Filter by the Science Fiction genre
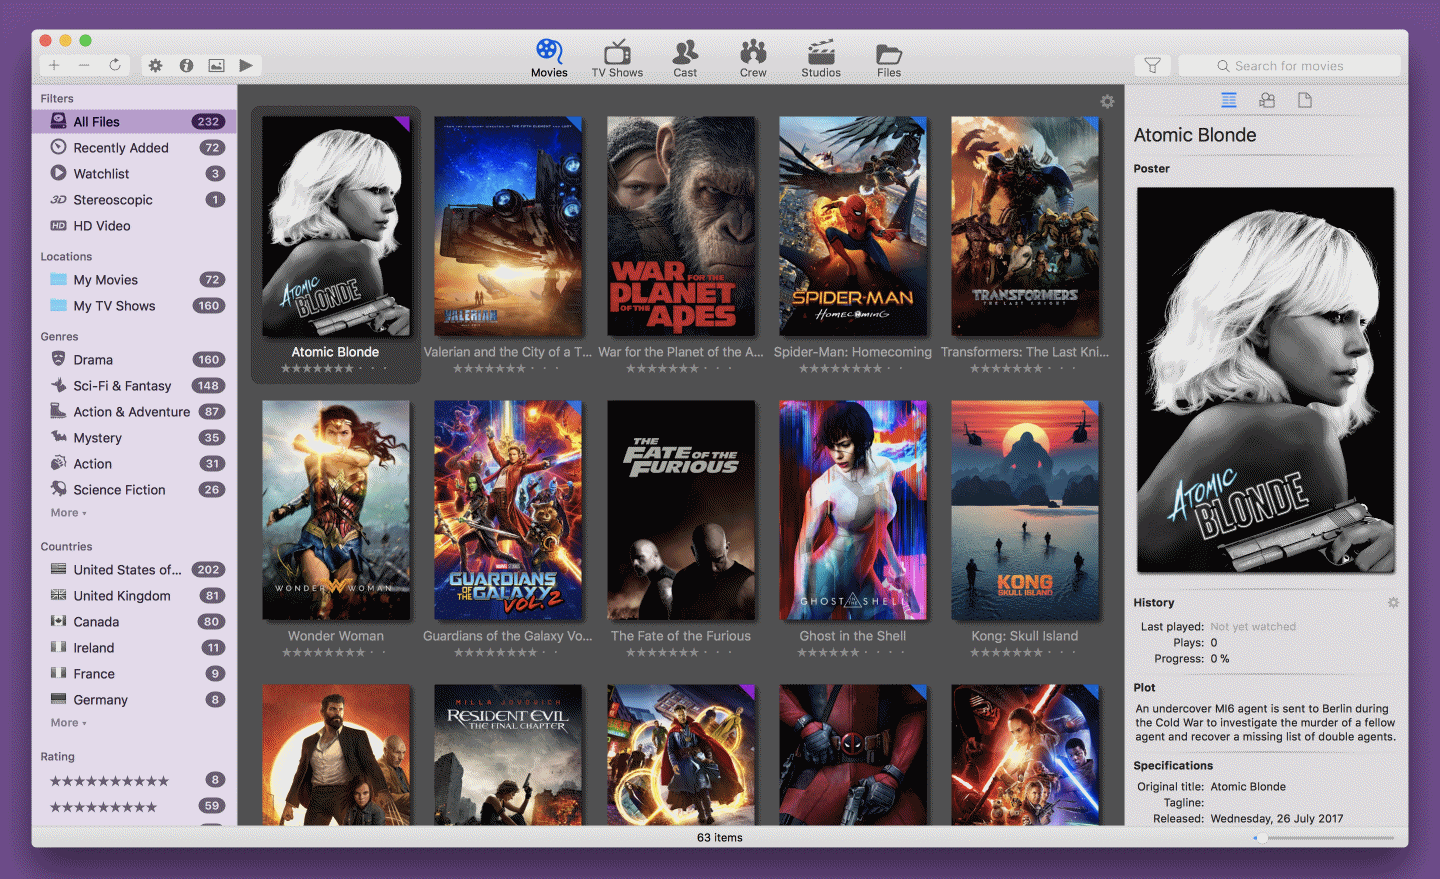The width and height of the screenshot is (1440, 879). (134, 489)
